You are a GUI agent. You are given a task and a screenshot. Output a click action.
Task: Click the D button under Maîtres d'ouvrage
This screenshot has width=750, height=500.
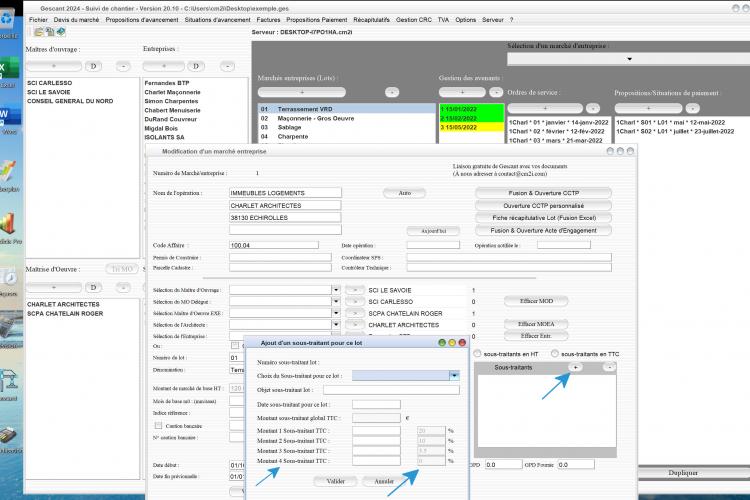(x=93, y=66)
